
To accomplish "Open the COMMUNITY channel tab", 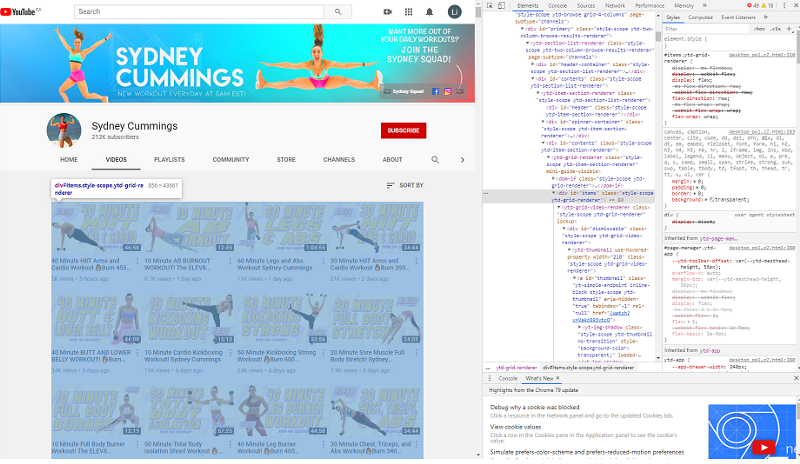I will click(231, 160).
